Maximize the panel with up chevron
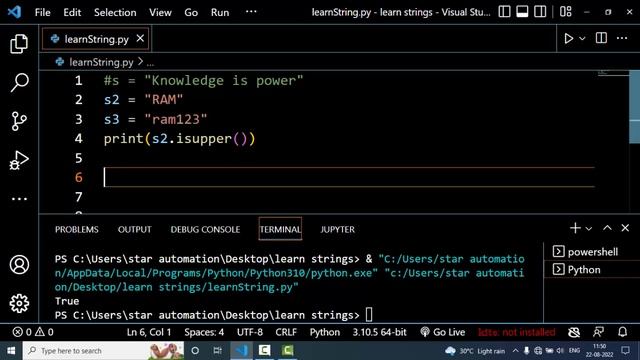Screen dimensions: 640x360 point(607,228)
